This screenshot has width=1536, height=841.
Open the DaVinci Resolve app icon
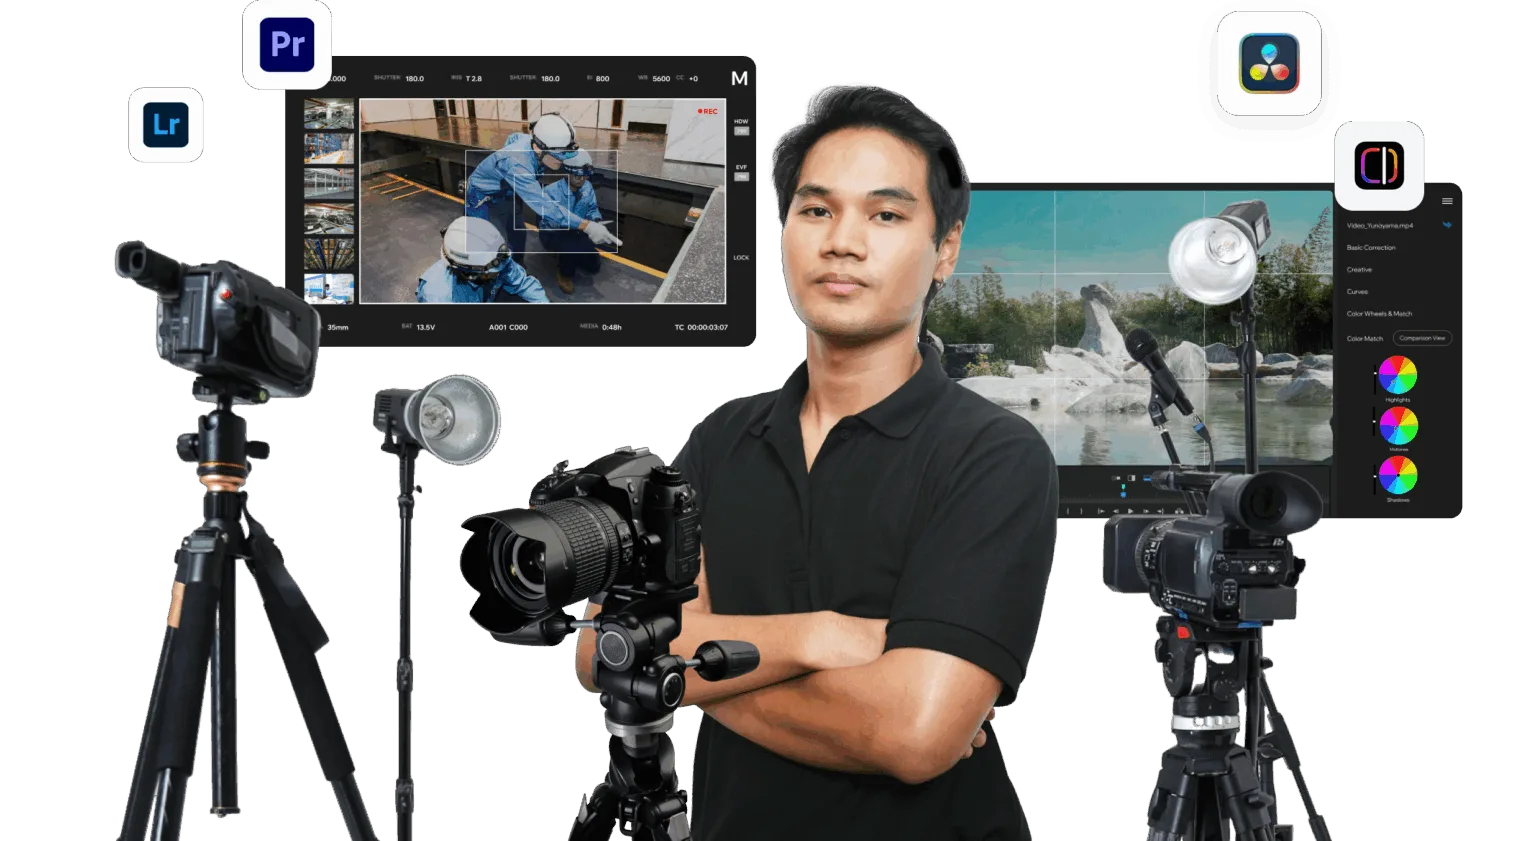coord(1268,64)
